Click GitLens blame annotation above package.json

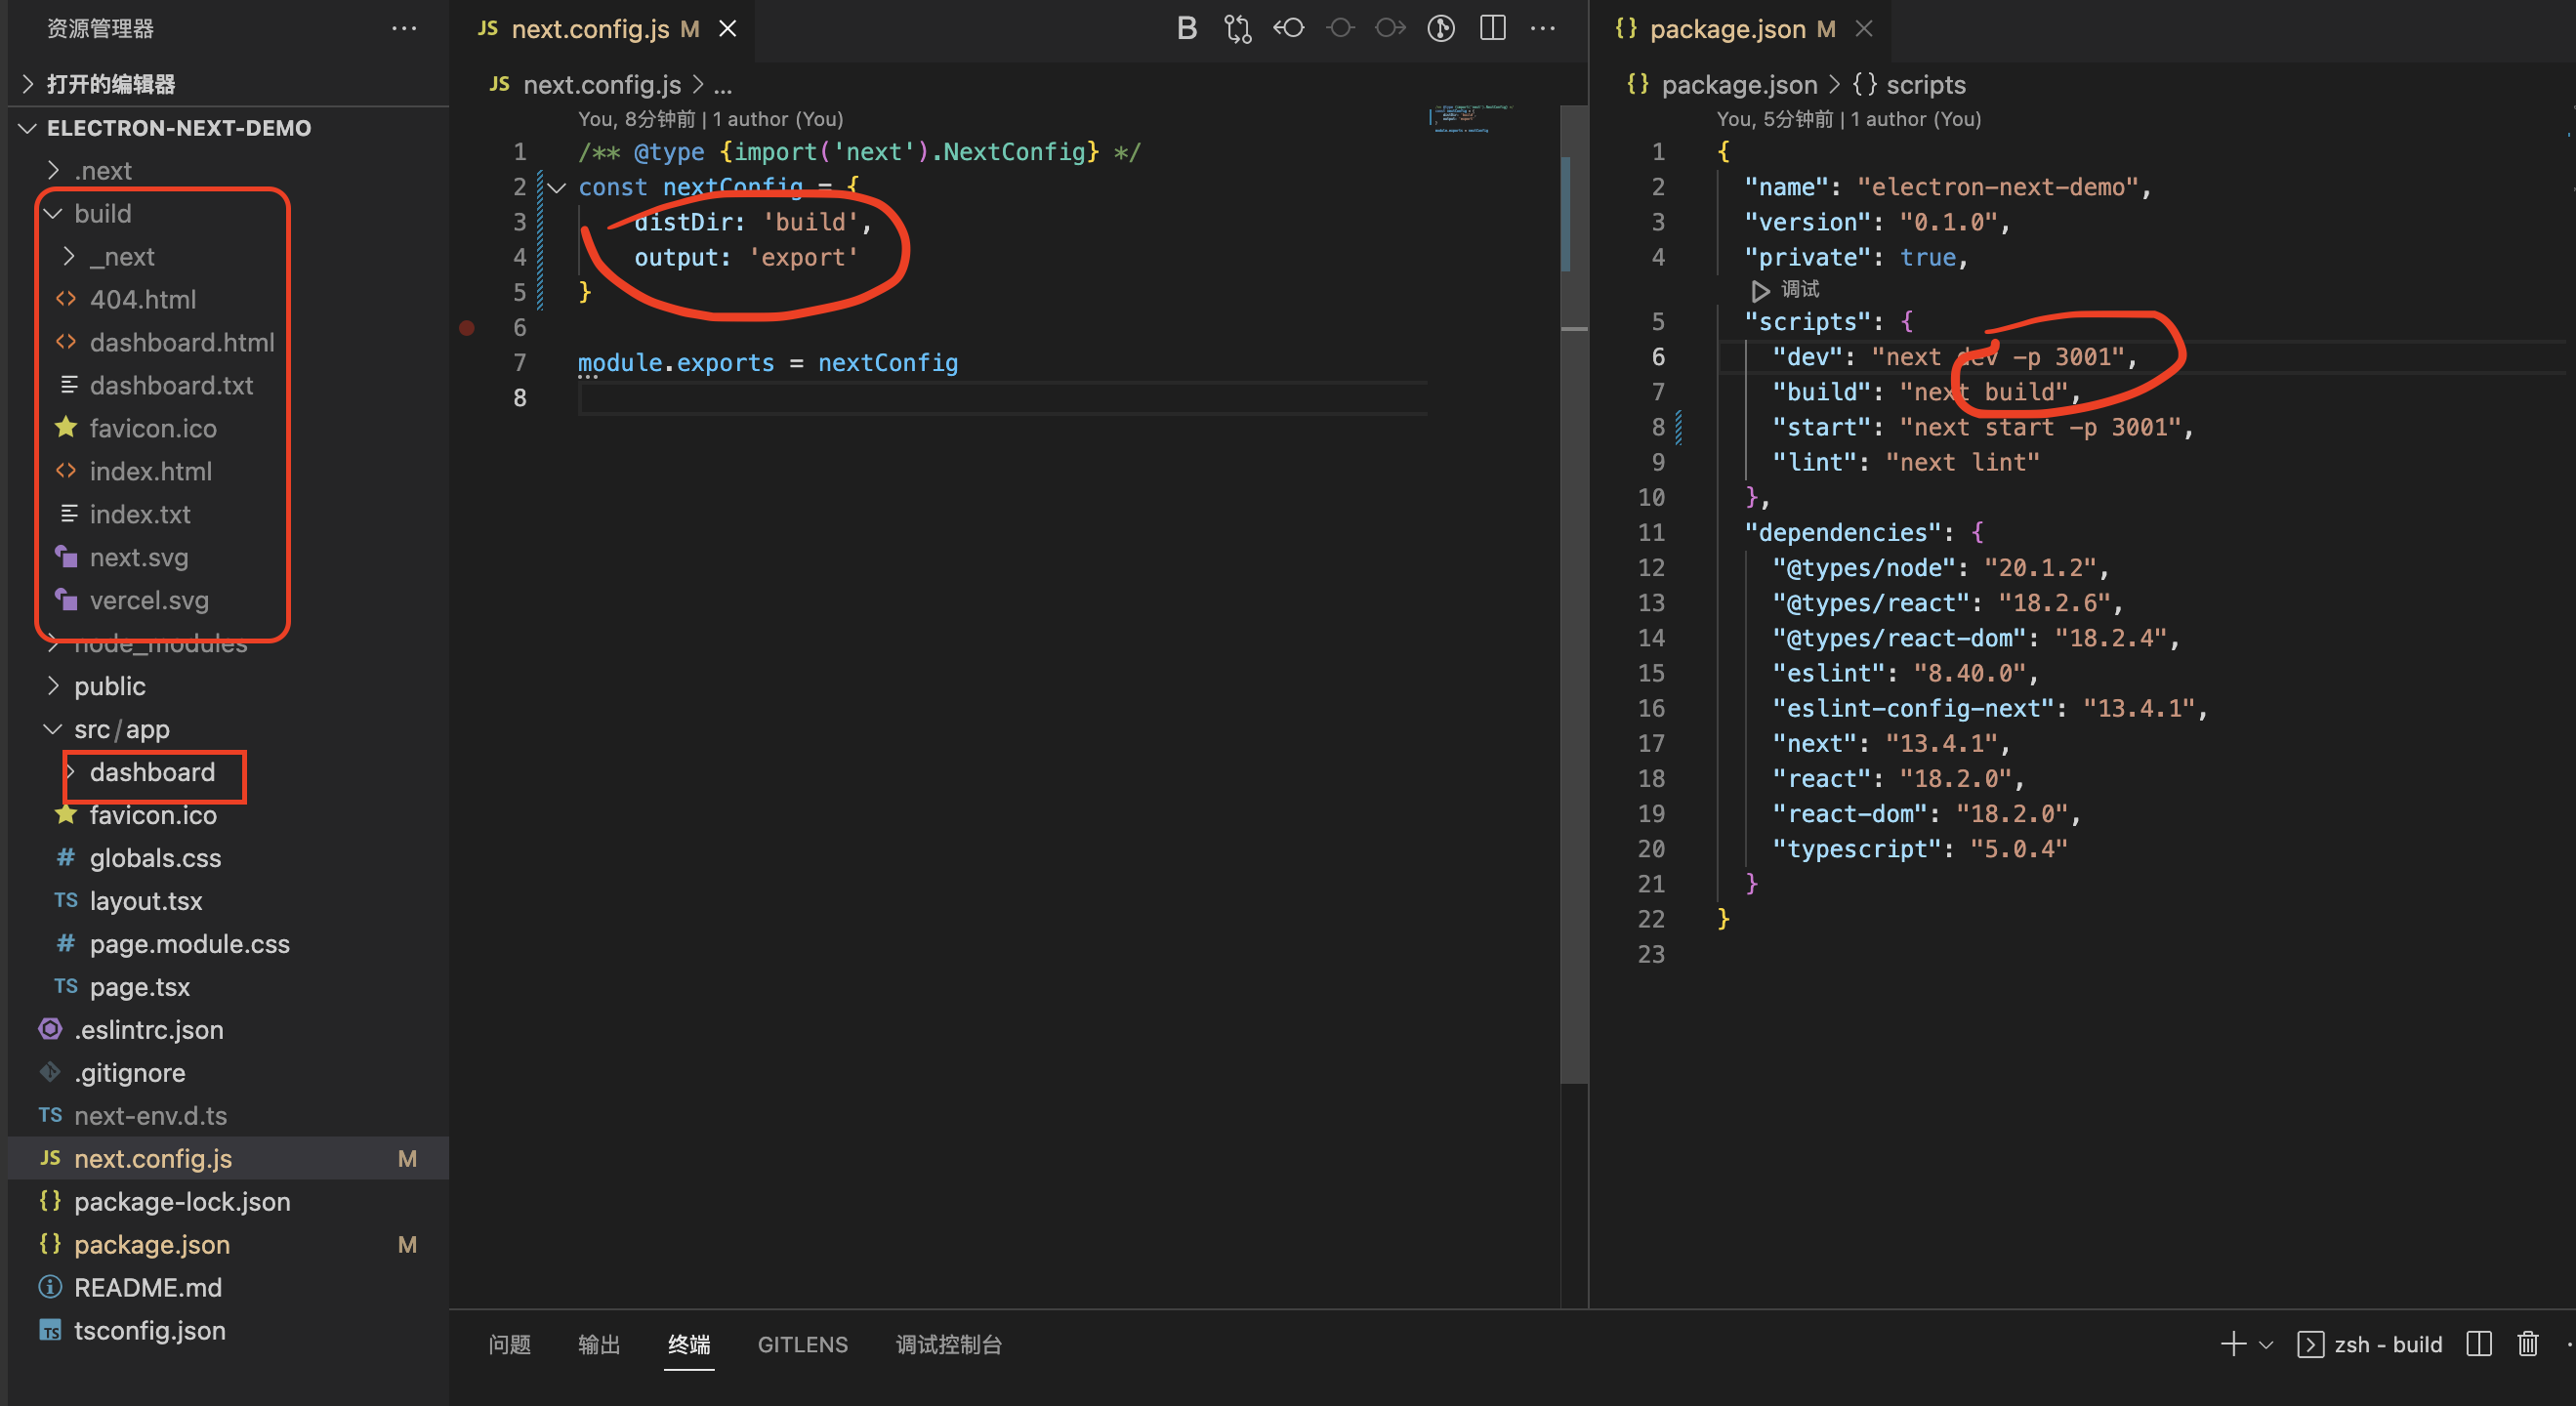point(1848,119)
